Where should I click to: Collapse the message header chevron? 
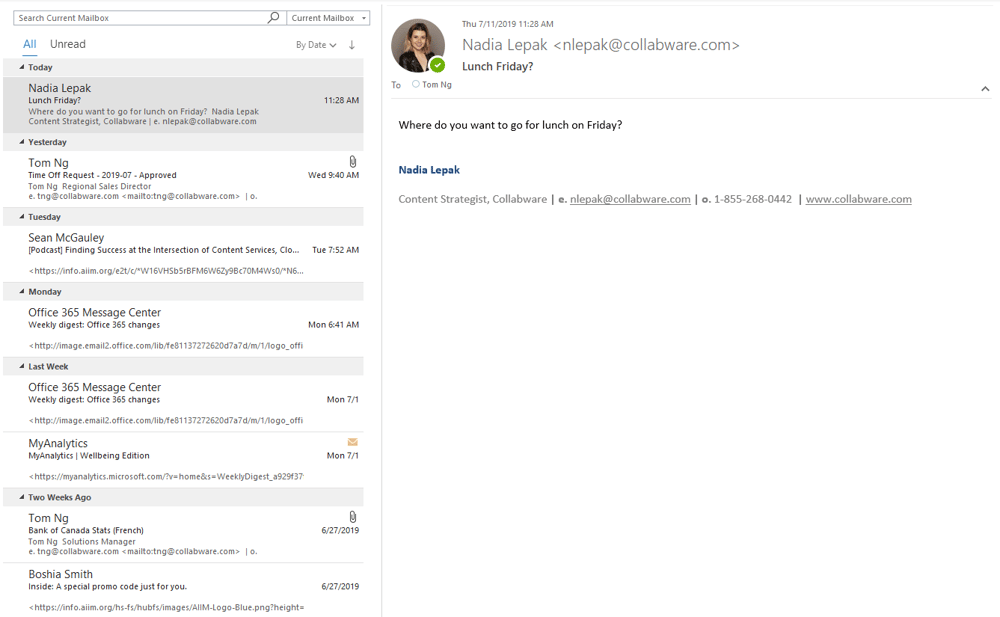coord(985,89)
